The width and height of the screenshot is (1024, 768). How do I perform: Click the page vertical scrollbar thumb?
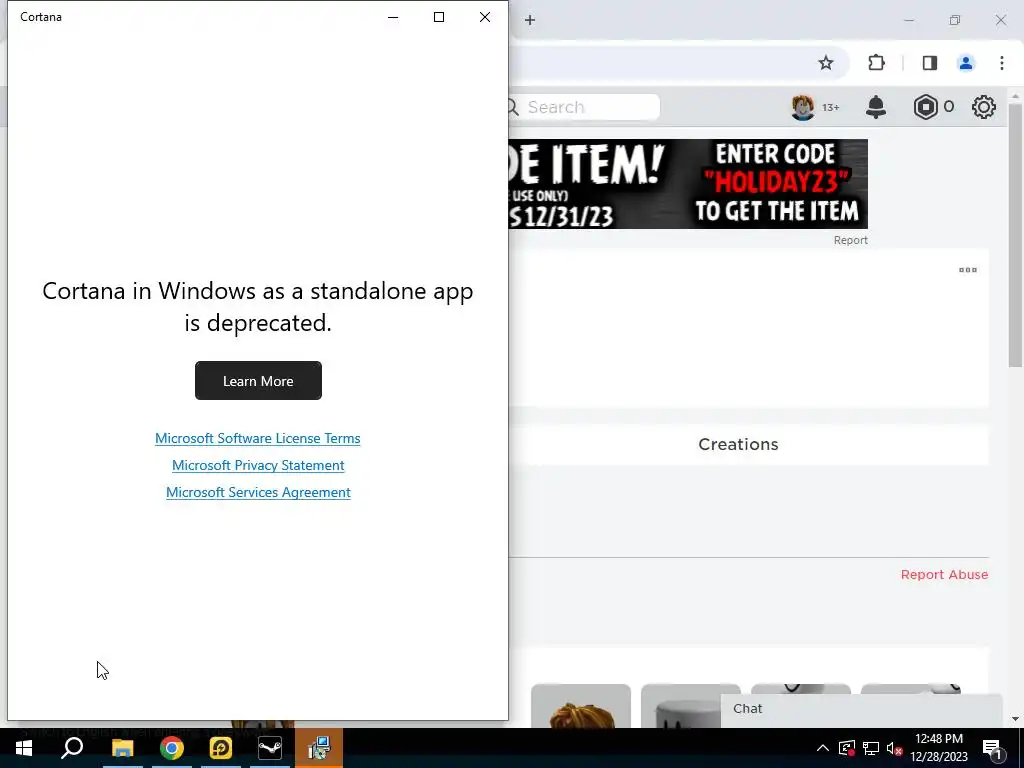click(1015, 235)
